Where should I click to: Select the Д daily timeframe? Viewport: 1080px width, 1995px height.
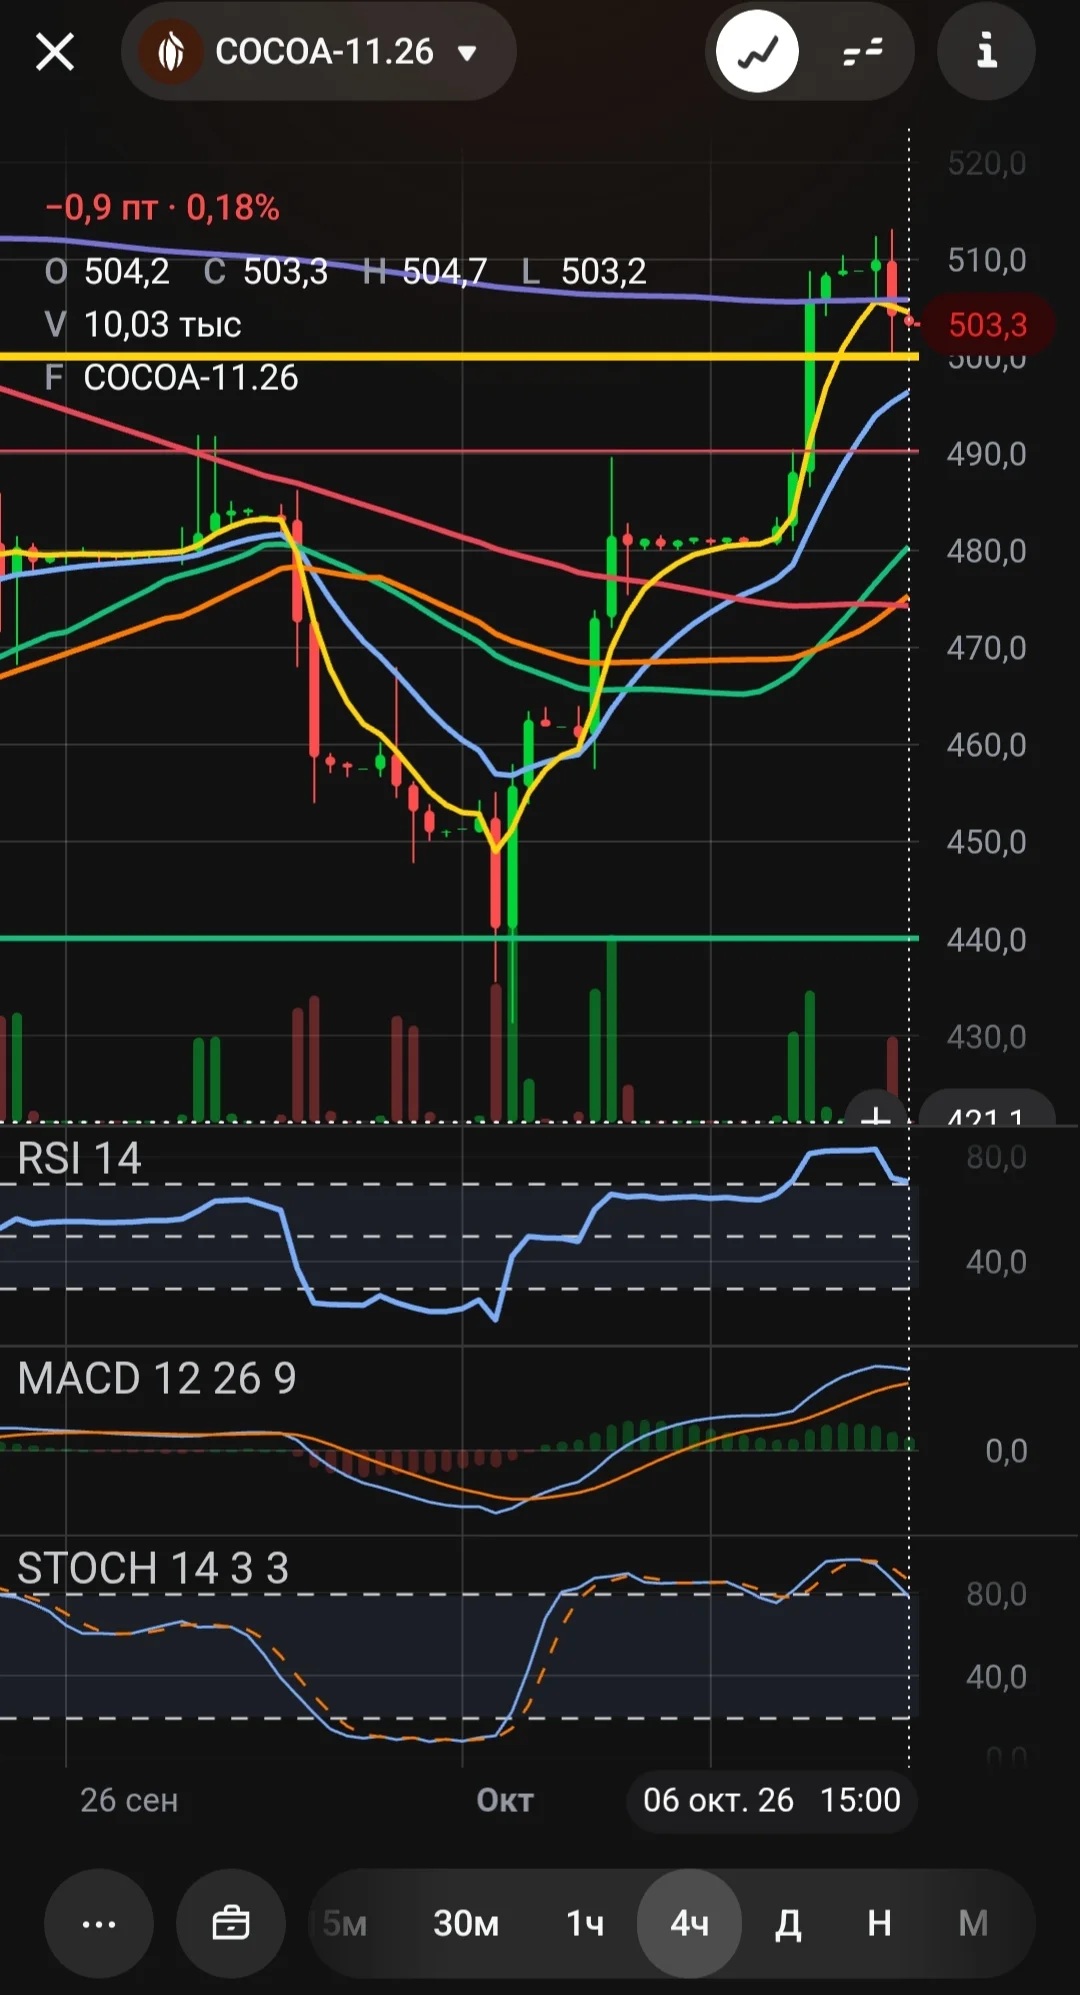tap(789, 1923)
